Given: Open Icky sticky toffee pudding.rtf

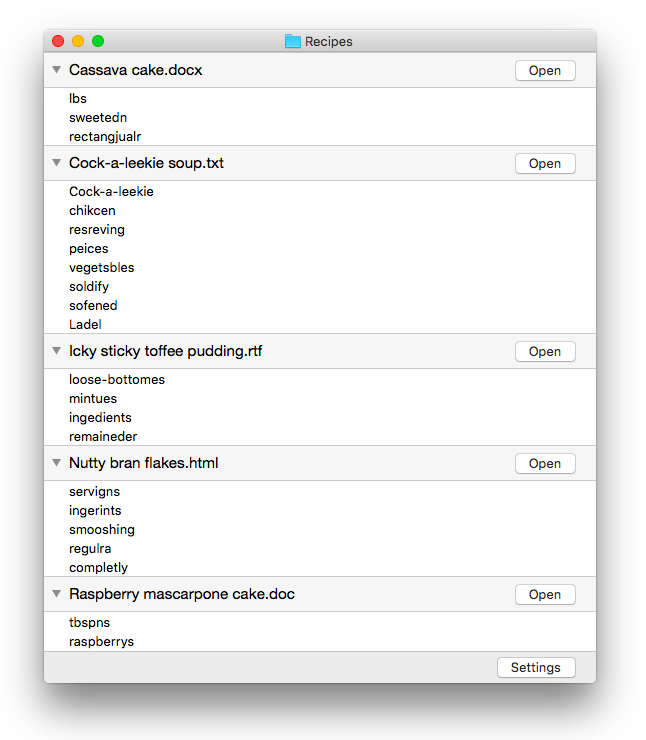Looking at the screenshot, I should [545, 352].
